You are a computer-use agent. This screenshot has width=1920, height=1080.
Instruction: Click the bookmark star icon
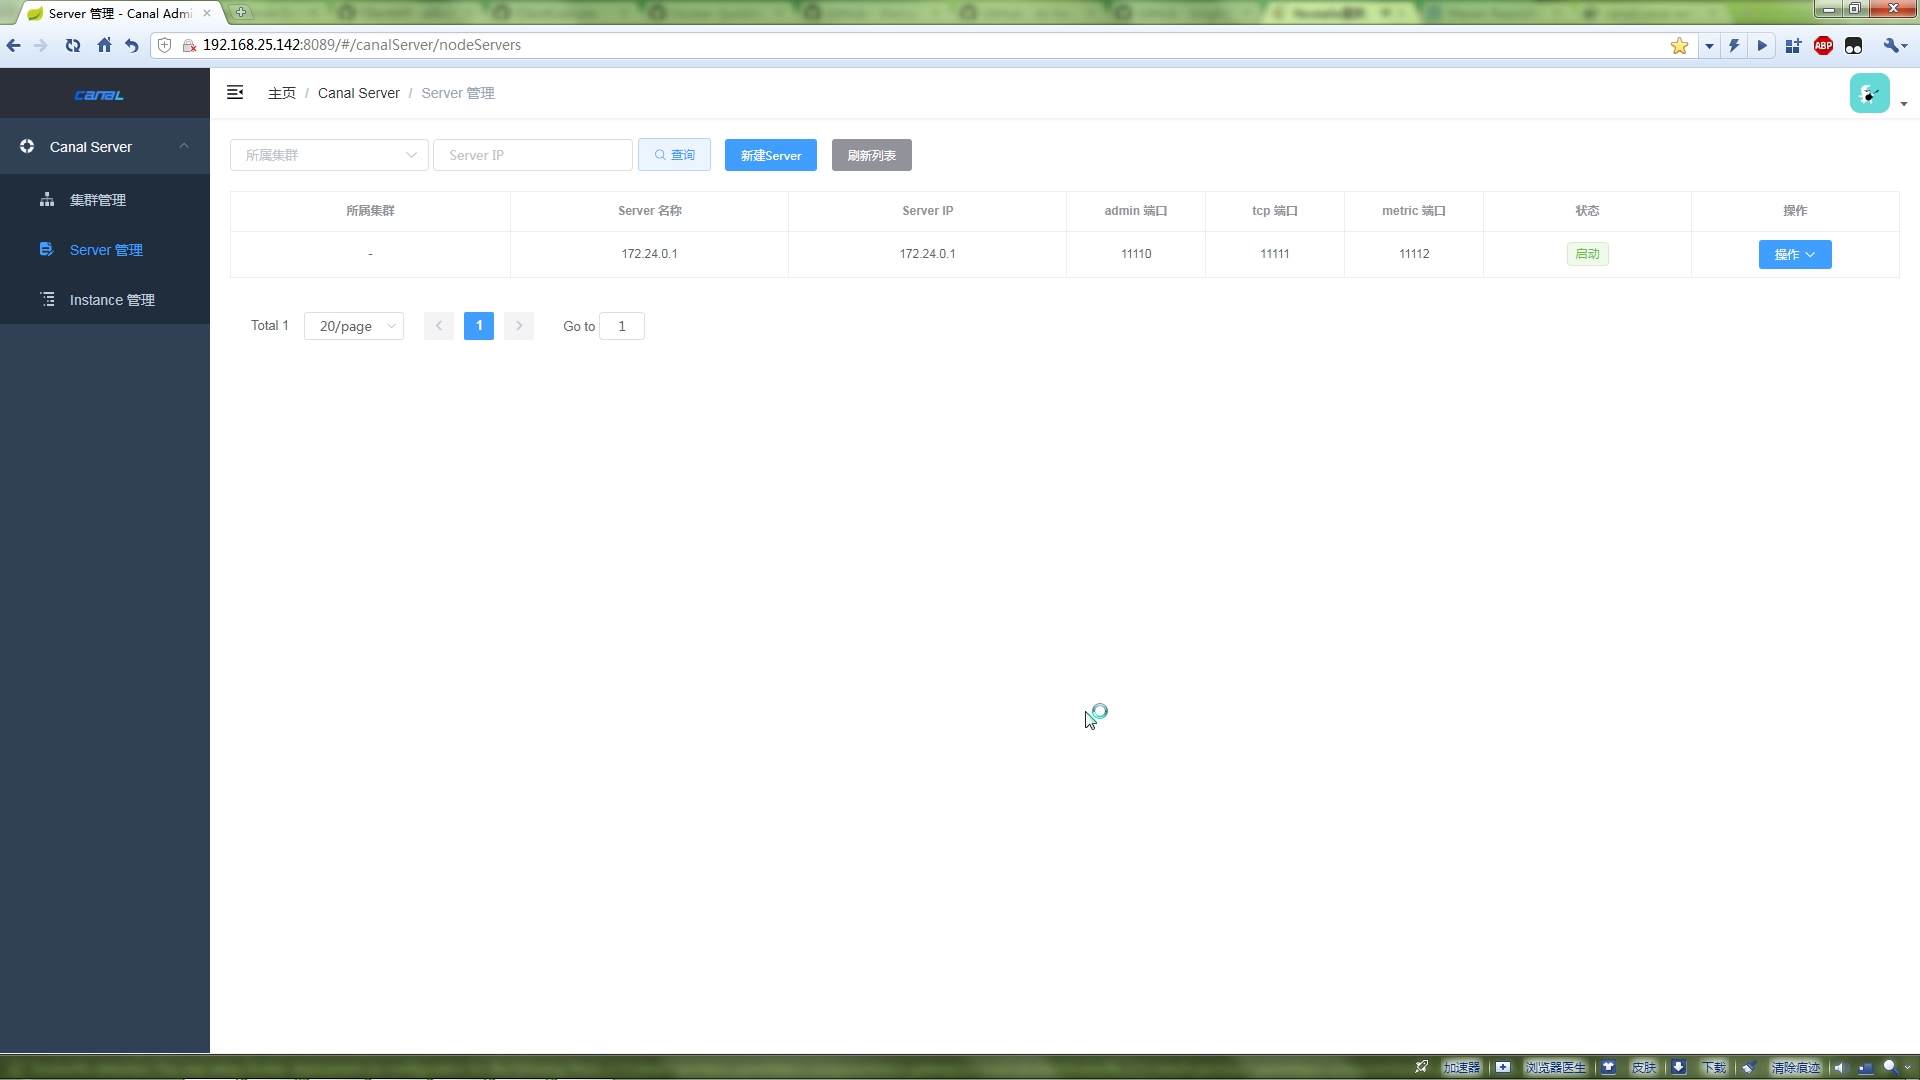click(x=1679, y=46)
